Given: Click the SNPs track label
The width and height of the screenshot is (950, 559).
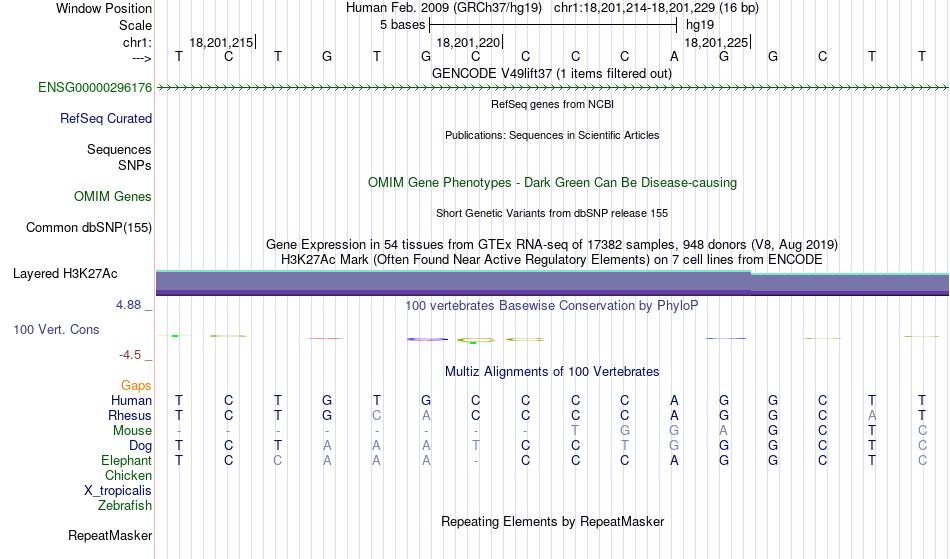Looking at the screenshot, I should (x=135, y=165).
